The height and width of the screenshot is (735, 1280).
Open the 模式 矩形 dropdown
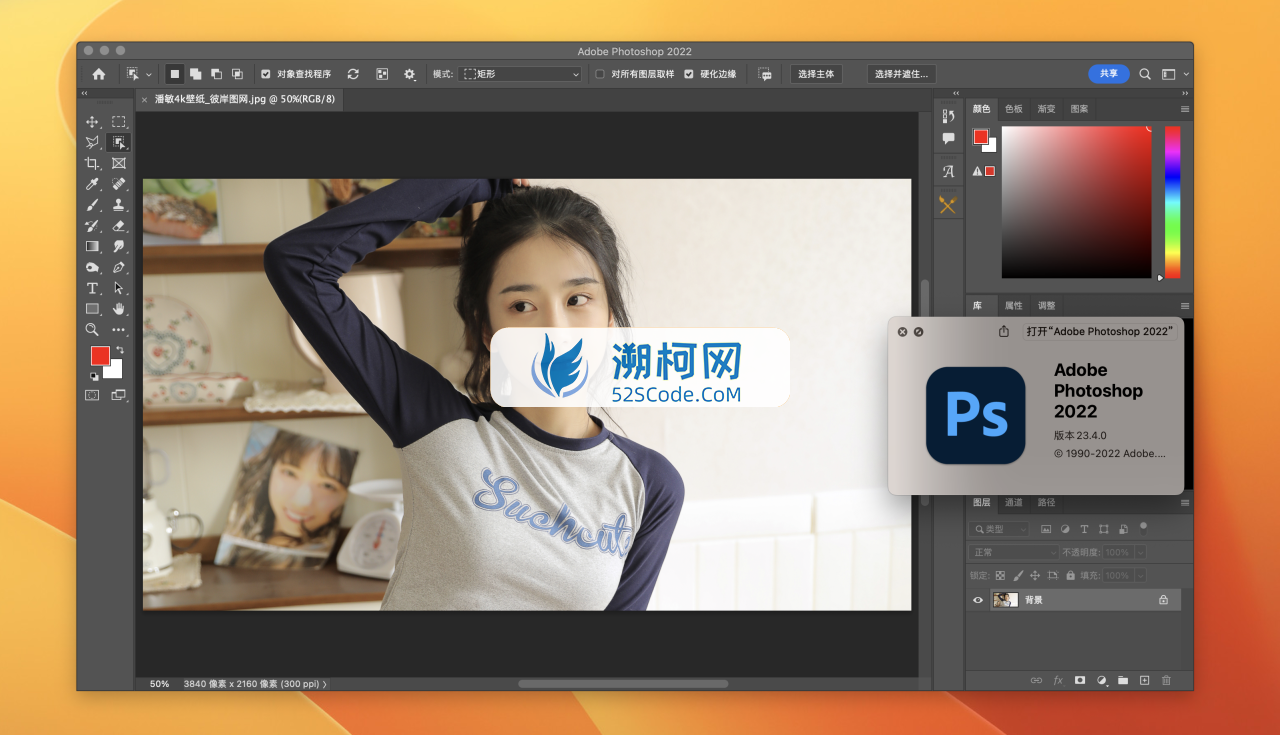pyautogui.click(x=520, y=74)
